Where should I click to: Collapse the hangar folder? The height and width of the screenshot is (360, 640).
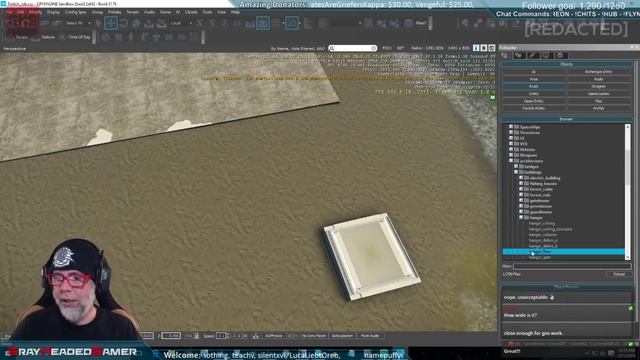click(x=521, y=218)
